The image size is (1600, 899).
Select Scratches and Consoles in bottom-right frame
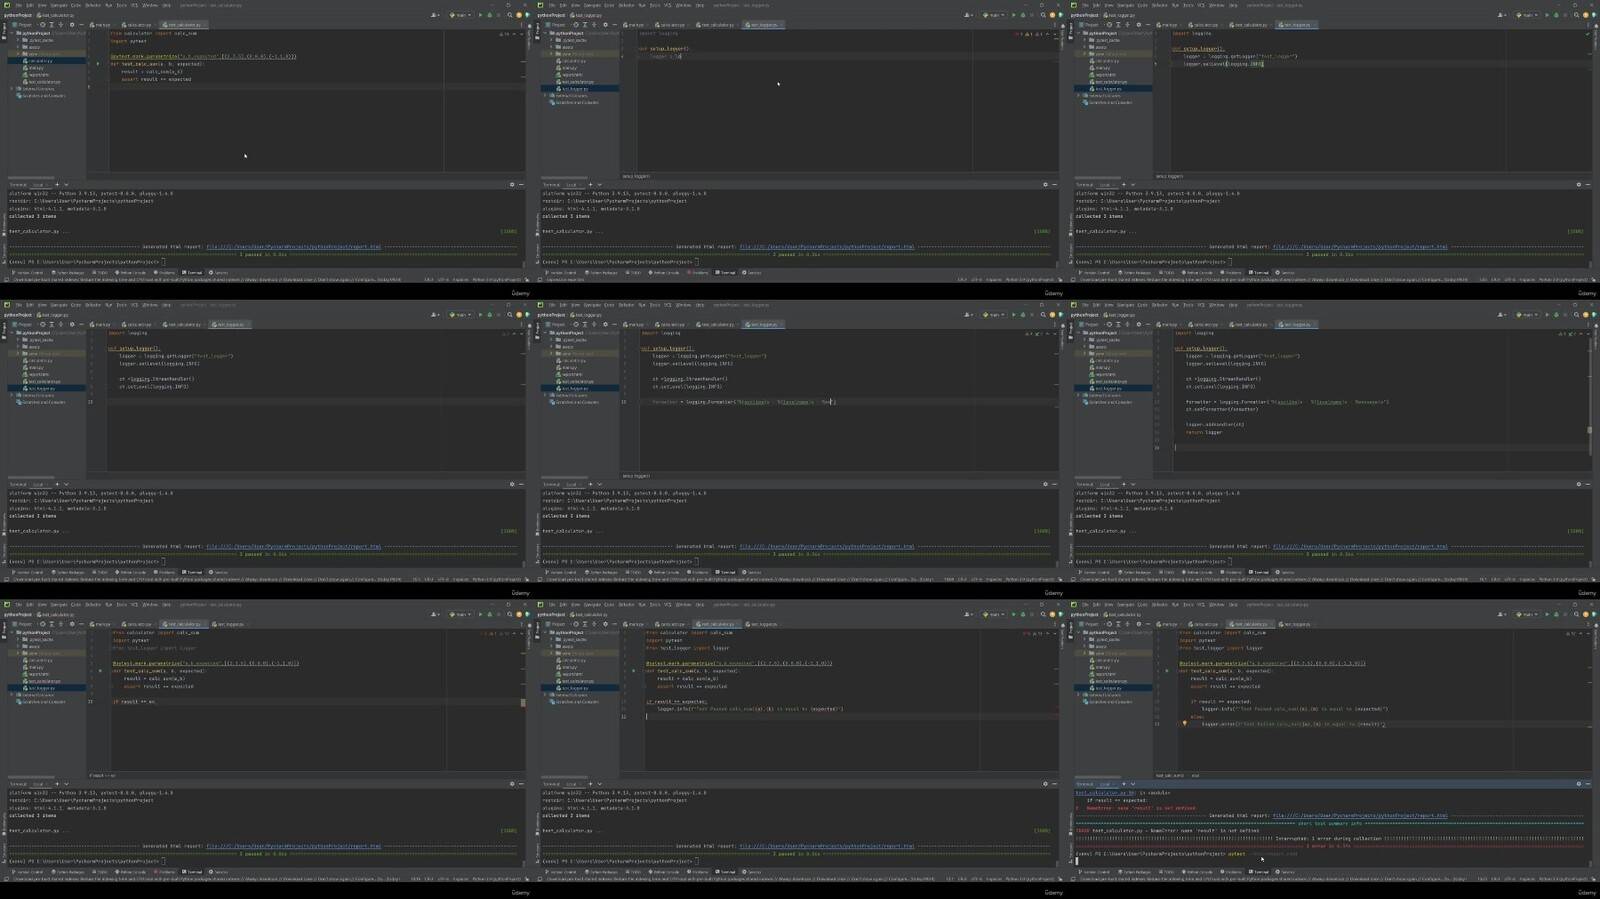[1108, 702]
